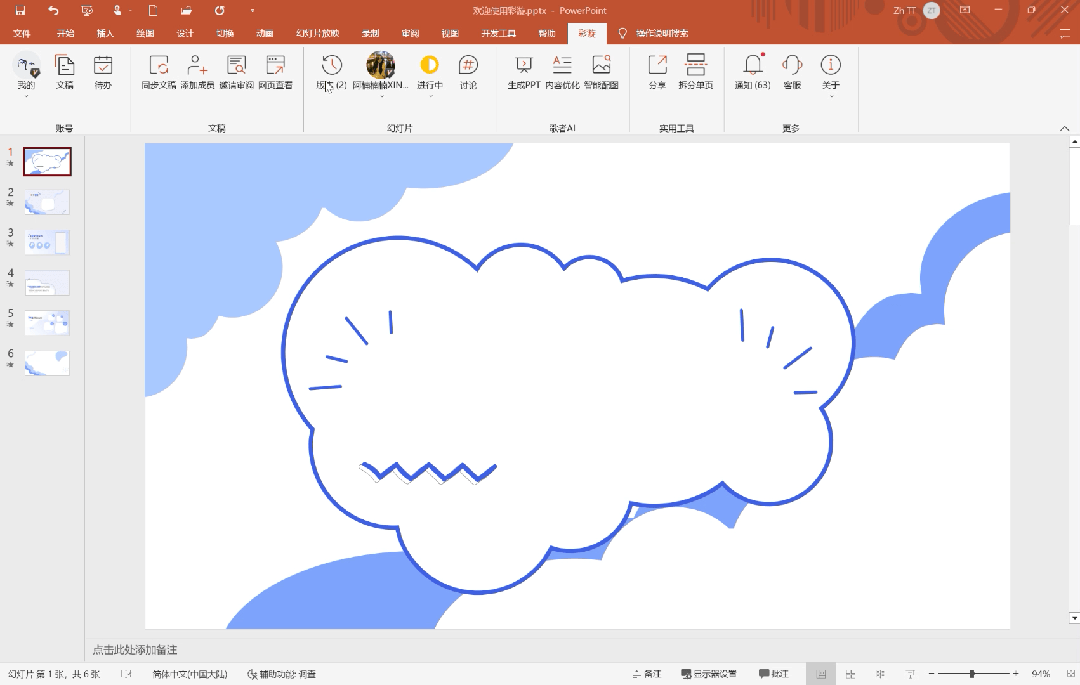Select slide 4 thumbnail
Image resolution: width=1080 pixels, height=685 pixels.
[x=48, y=282]
